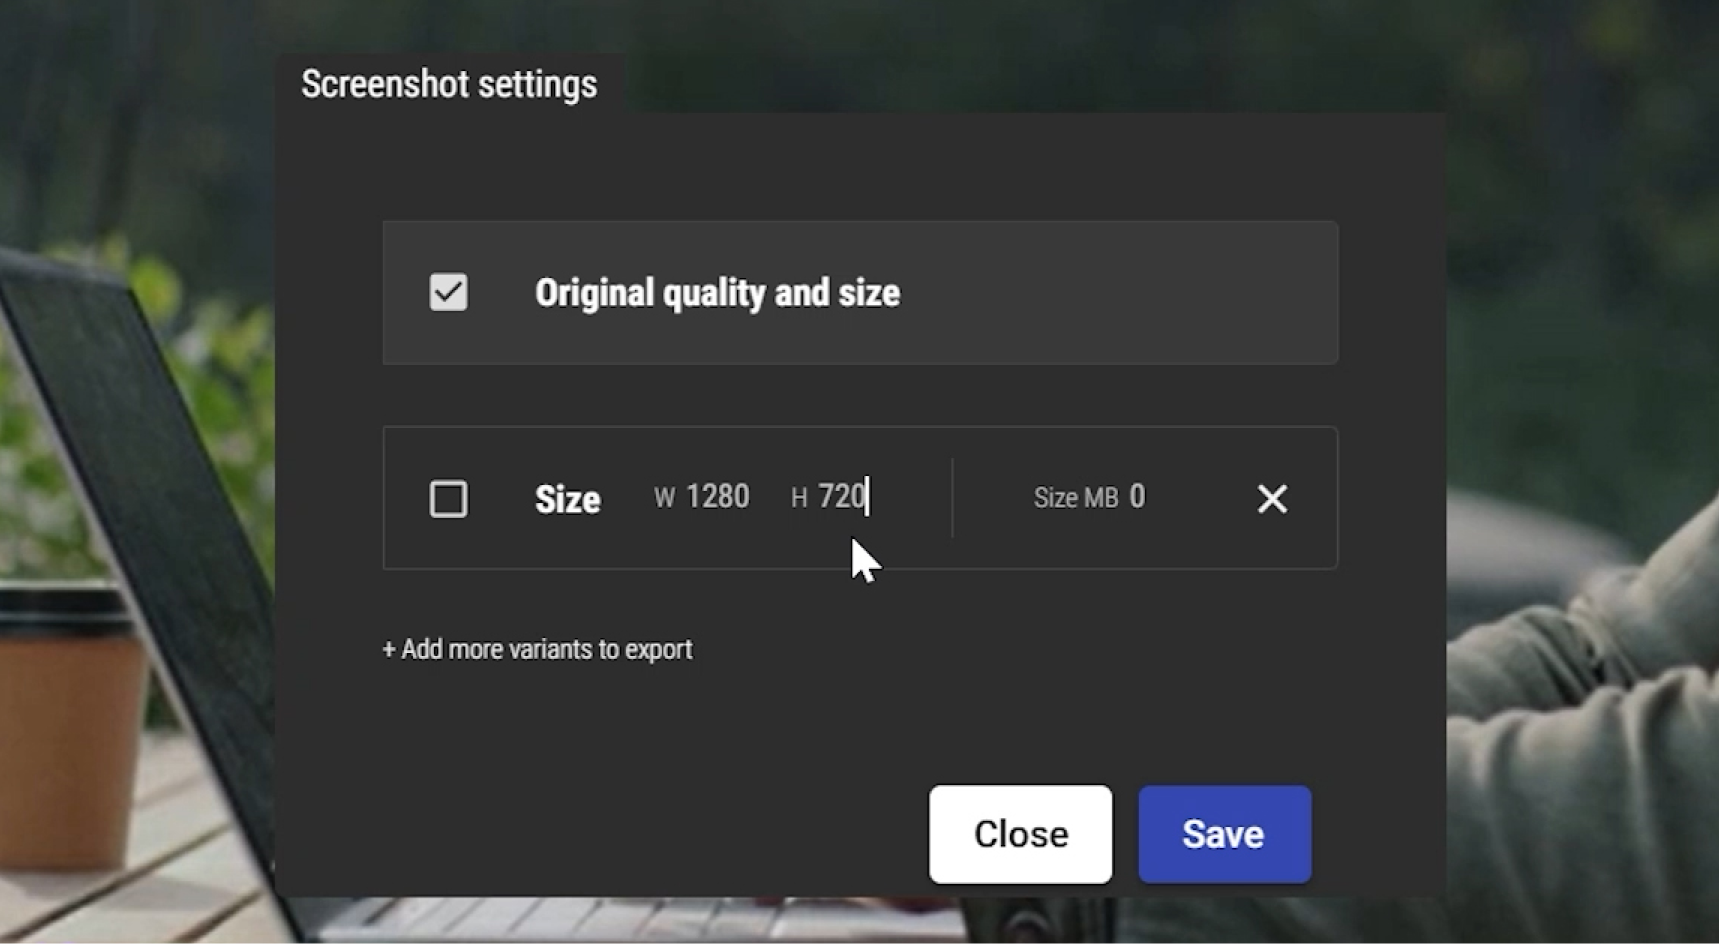Click the bold Size label text
Screen dimensions: 1719x944
click(567, 499)
